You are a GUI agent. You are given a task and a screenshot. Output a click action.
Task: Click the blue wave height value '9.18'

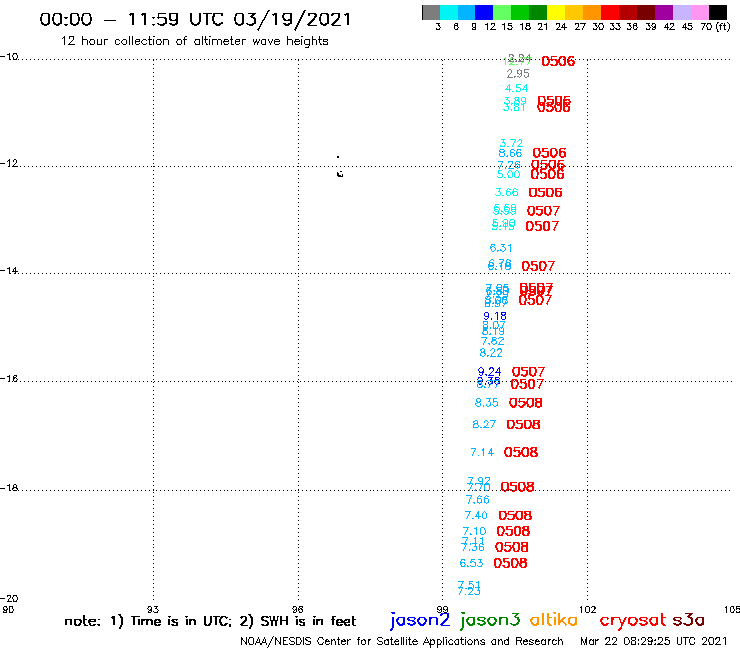click(x=495, y=316)
